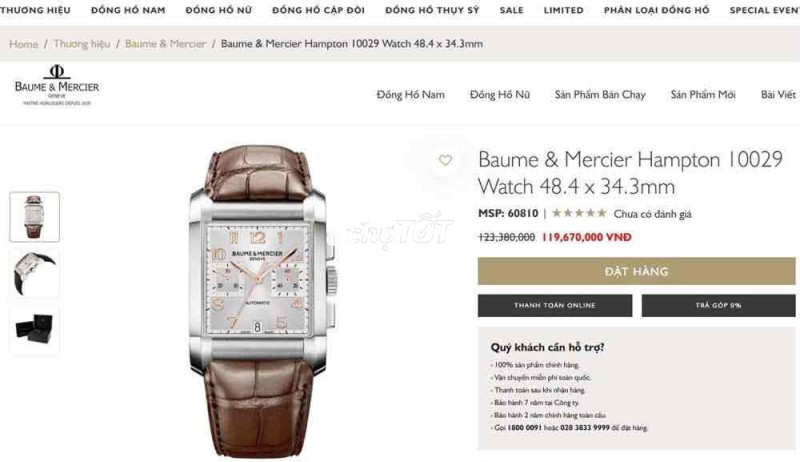The width and height of the screenshot is (800, 462).
Task: Click the ĐẶT HÀNG order button
Action: click(x=636, y=271)
